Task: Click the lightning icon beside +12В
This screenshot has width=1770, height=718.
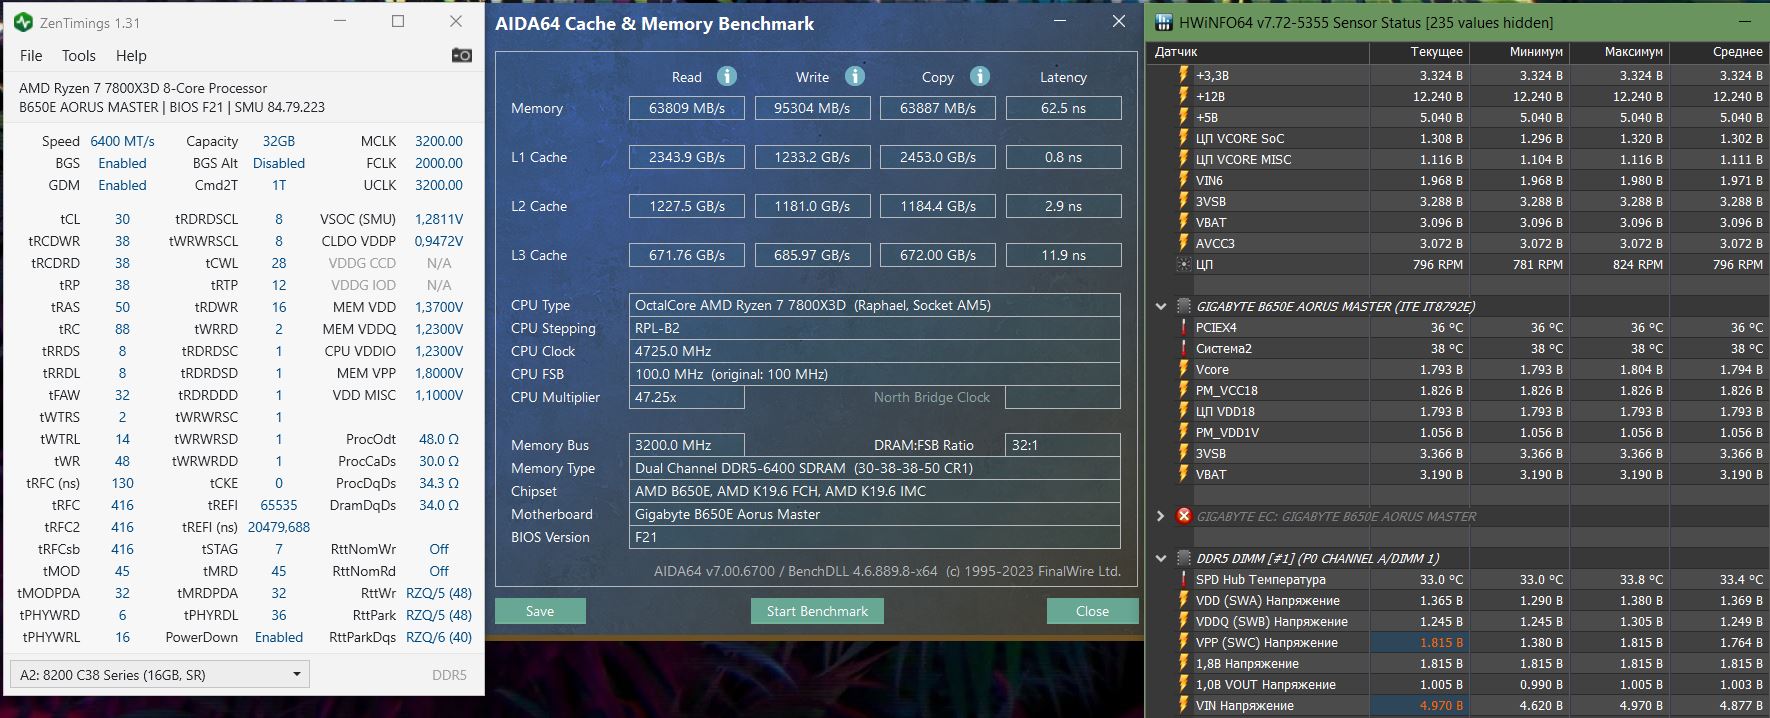Action: pos(1184,96)
